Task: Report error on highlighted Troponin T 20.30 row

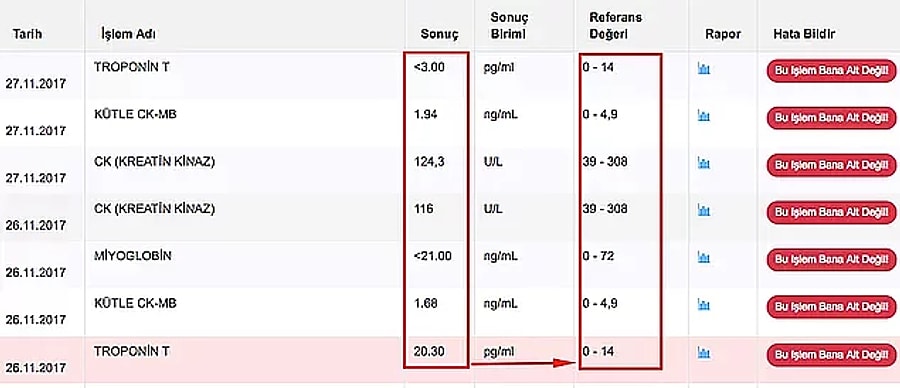Action: click(x=831, y=355)
